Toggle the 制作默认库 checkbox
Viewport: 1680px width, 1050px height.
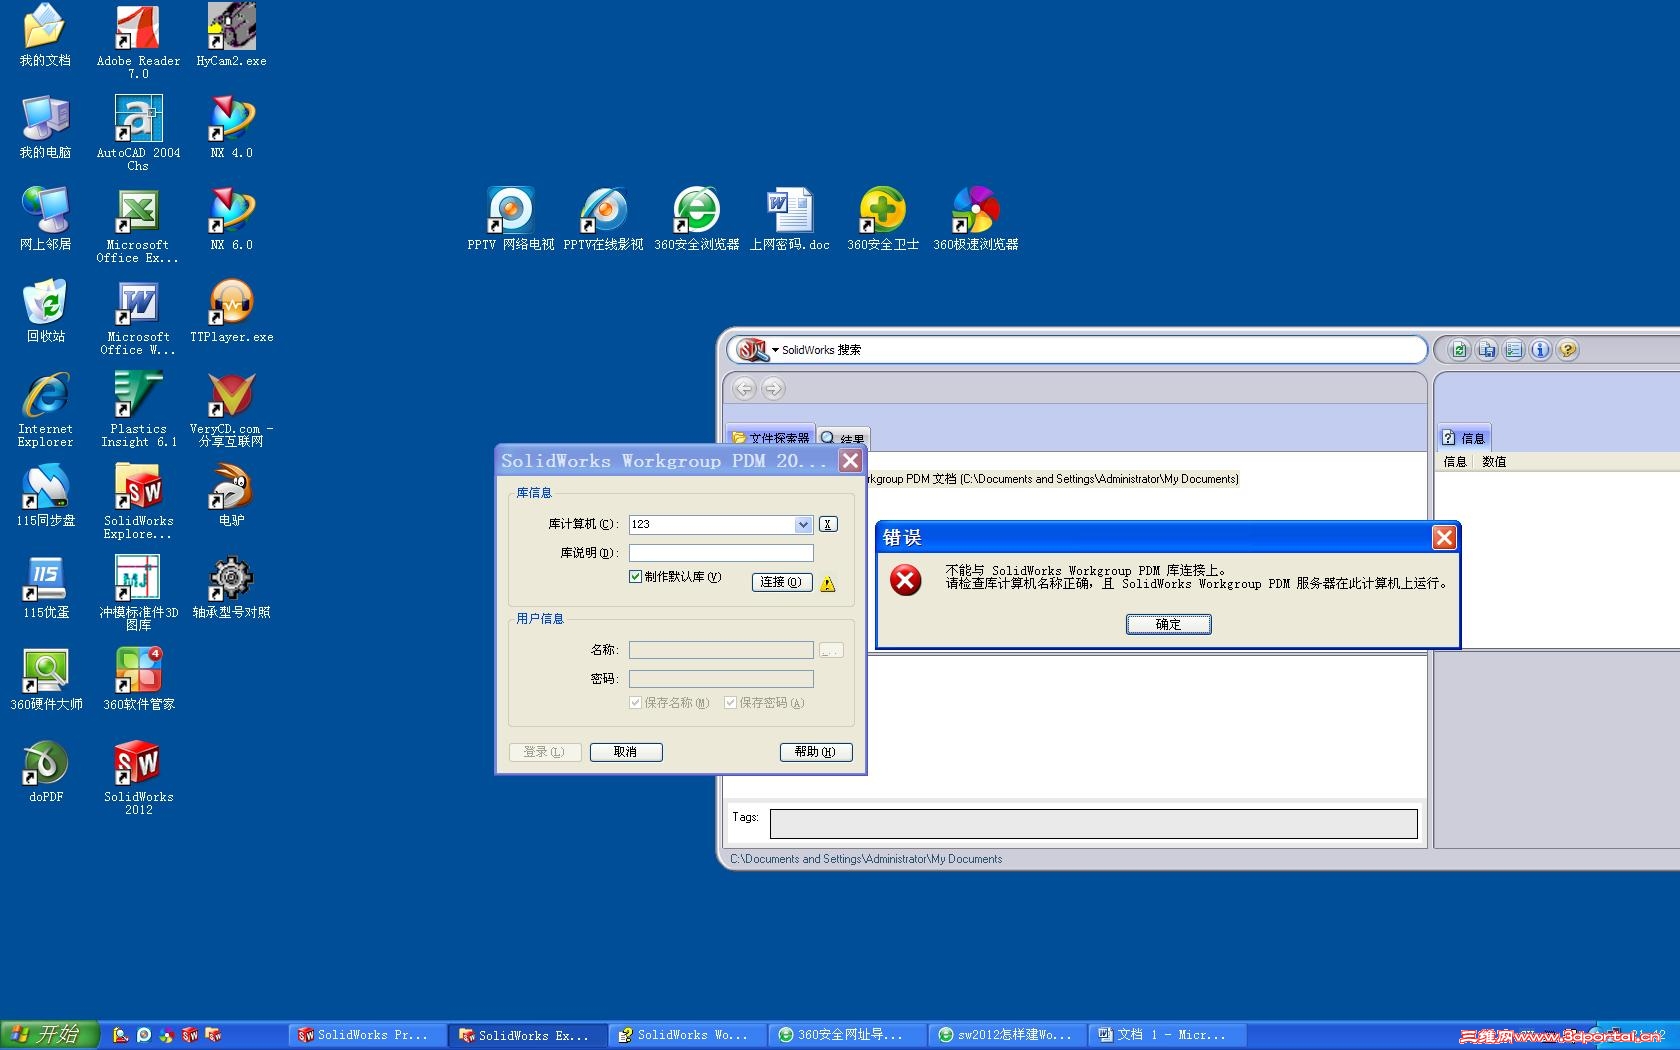click(635, 577)
